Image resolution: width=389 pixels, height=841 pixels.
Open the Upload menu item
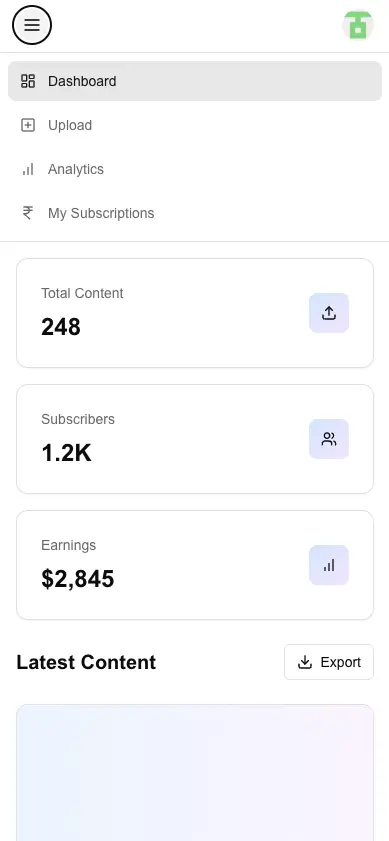click(195, 125)
